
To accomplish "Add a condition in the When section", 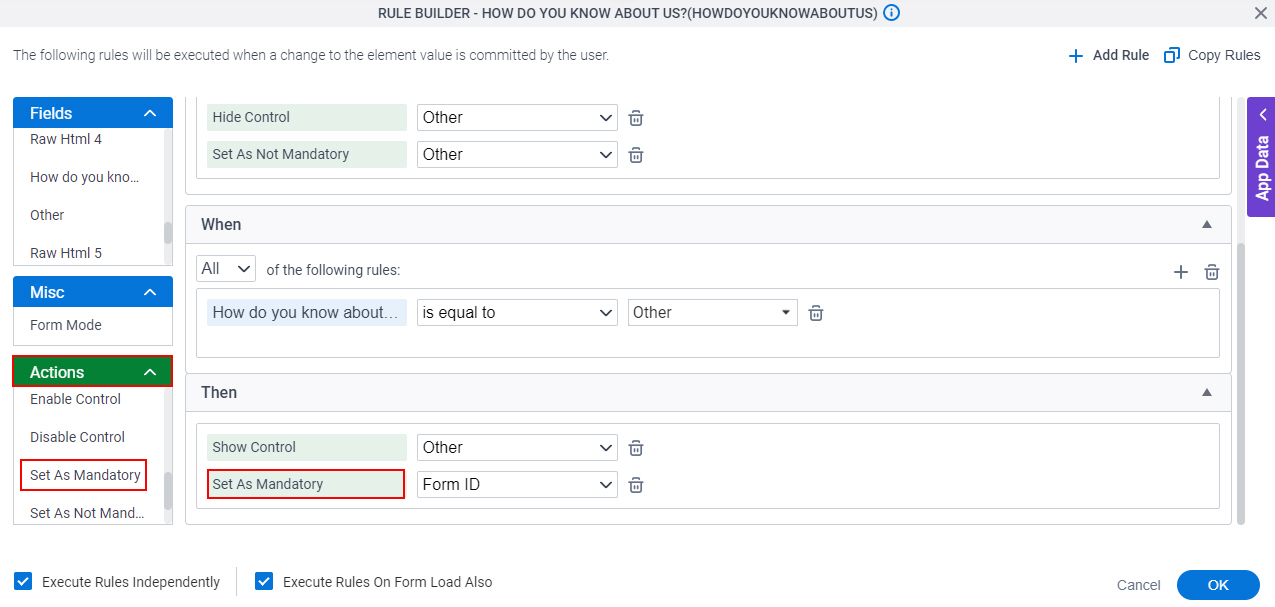I will pyautogui.click(x=1181, y=272).
